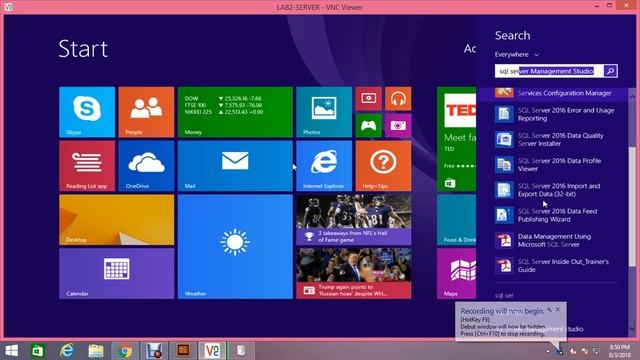Open the Reading List app tile
The image size is (640, 360).
pos(87,166)
